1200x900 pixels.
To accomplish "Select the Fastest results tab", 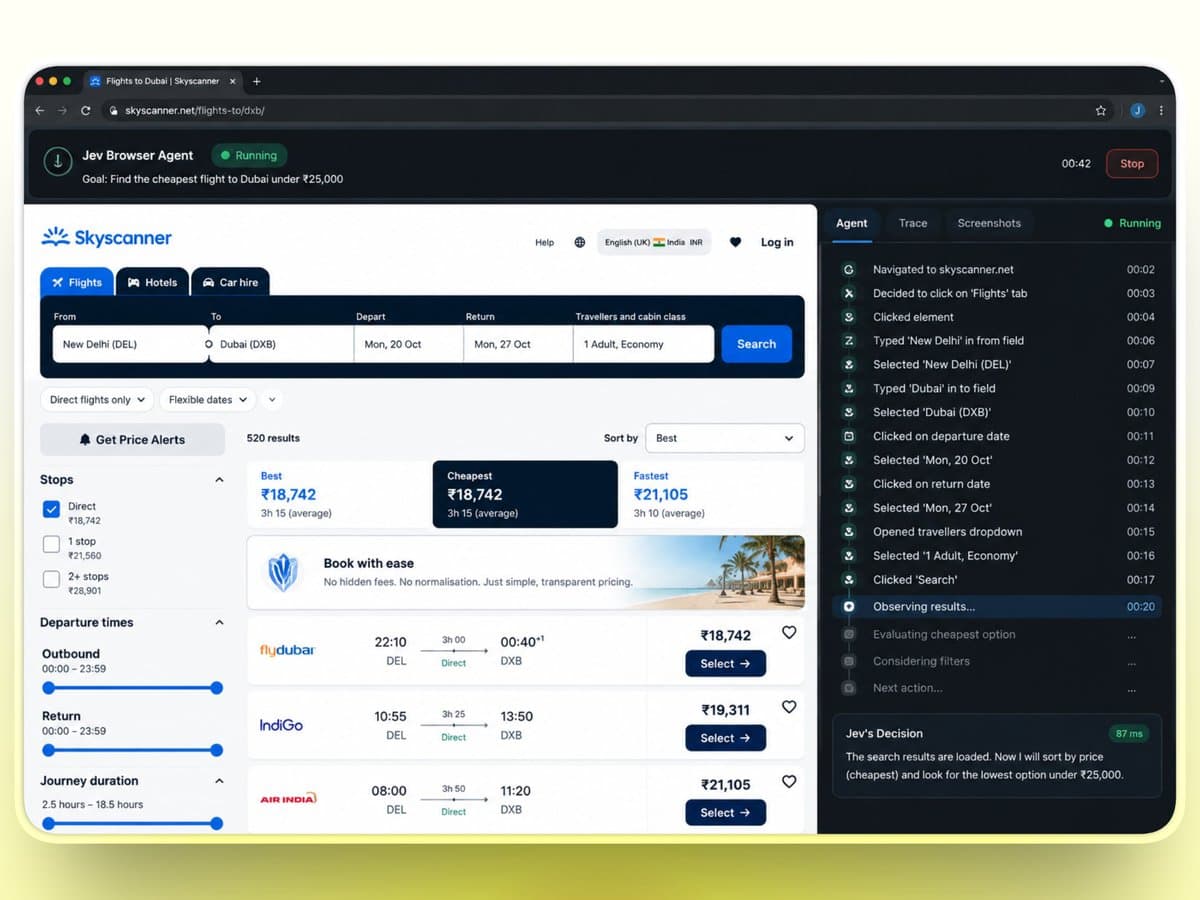I will pos(712,494).
